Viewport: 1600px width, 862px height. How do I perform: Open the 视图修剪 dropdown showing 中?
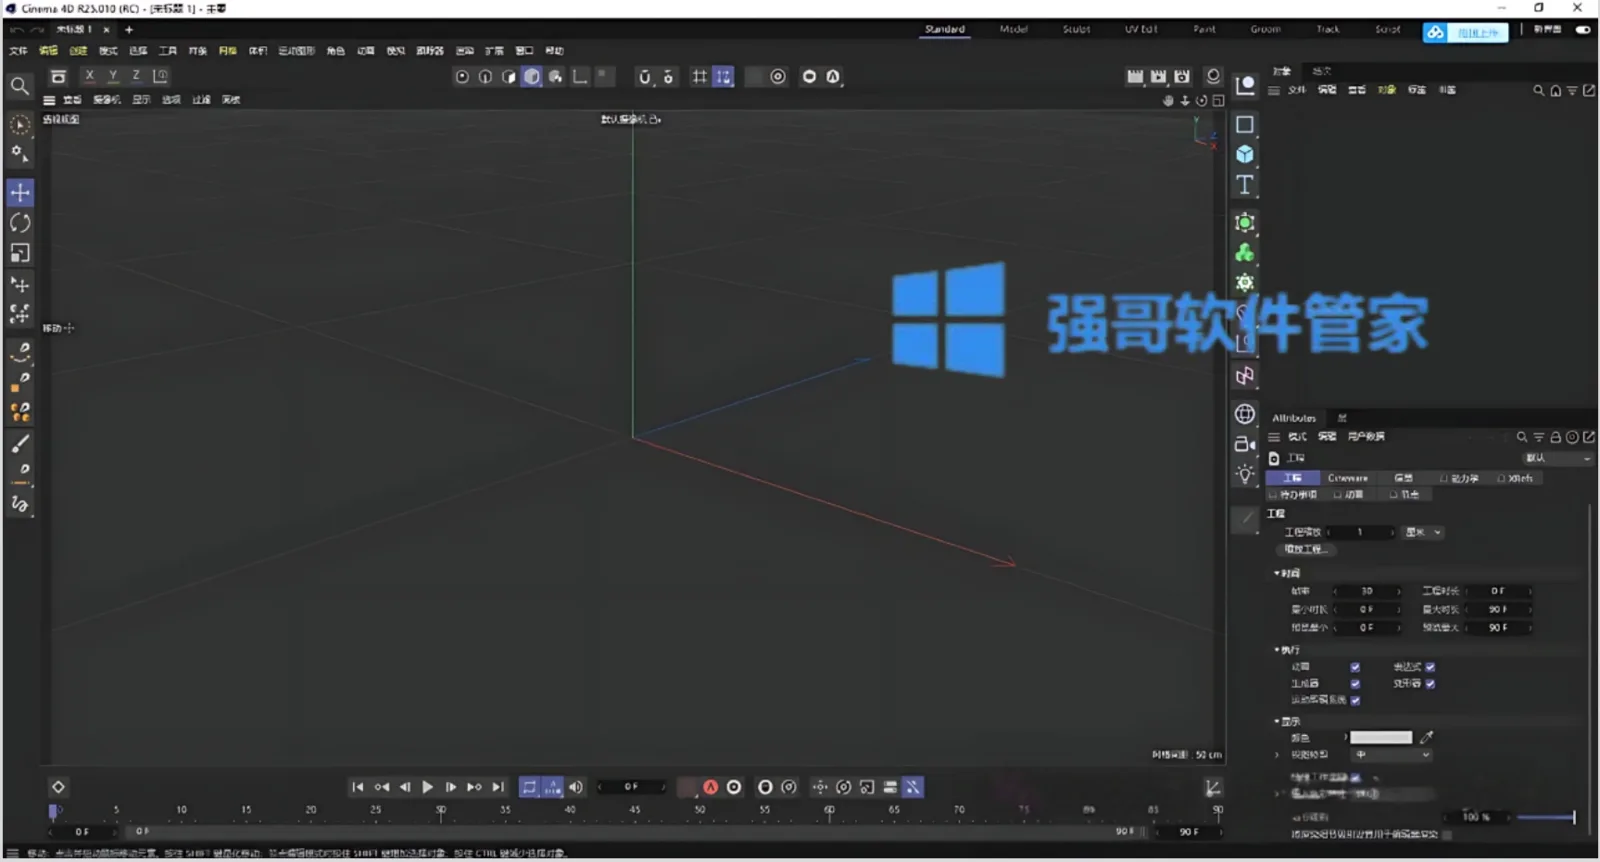[x=1393, y=755]
